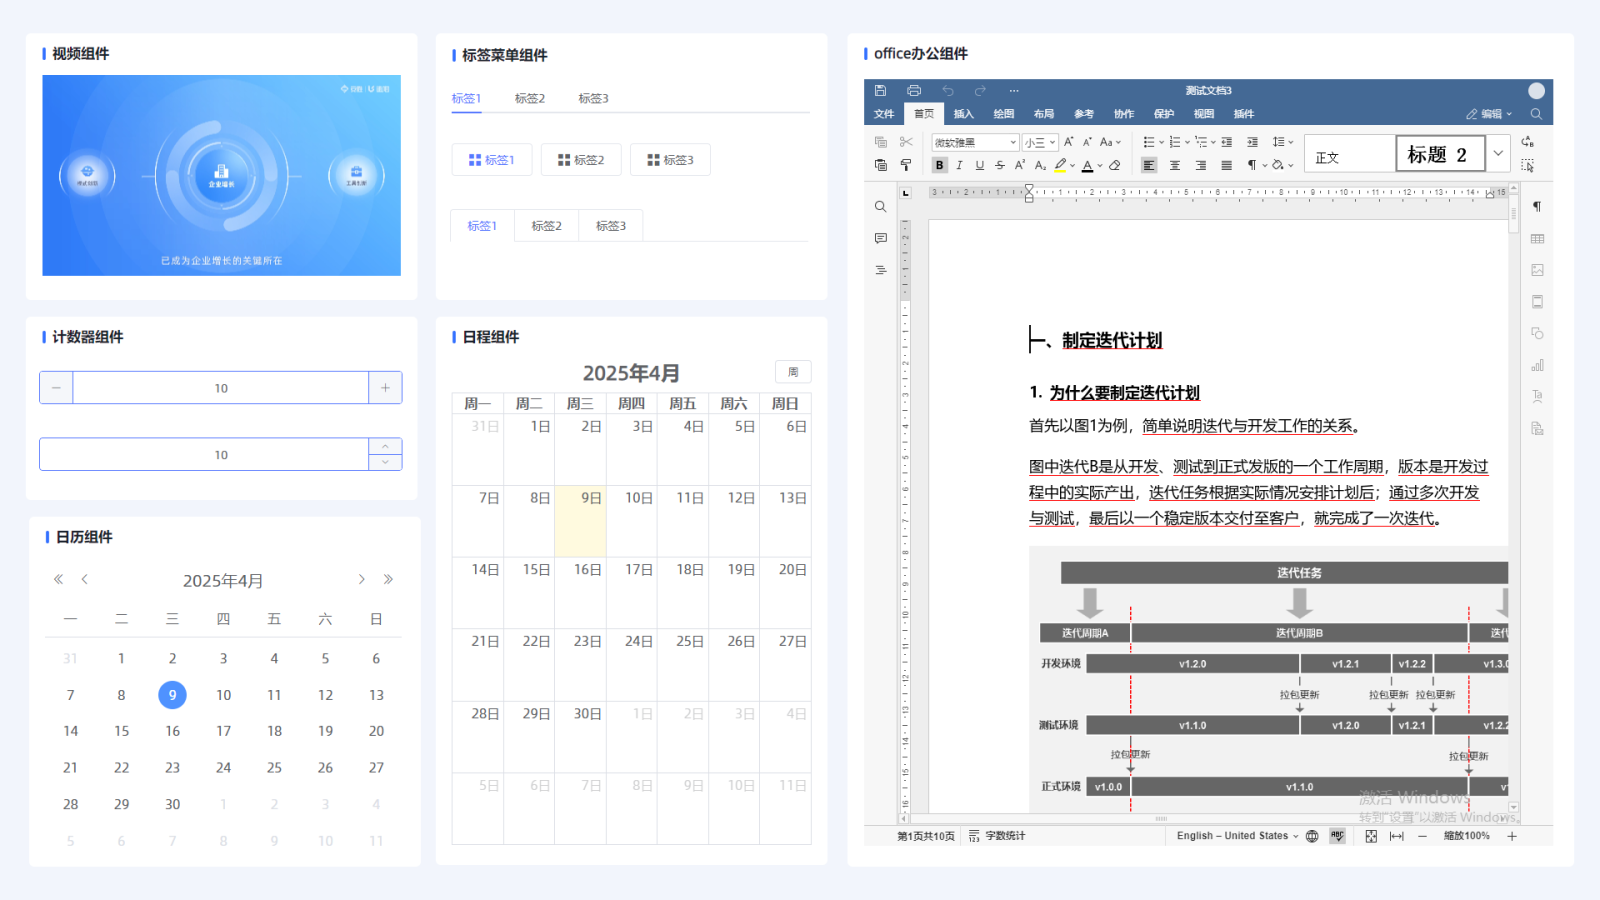Click the print icon in the document editor
Viewport: 1600px width, 900px height.
913,90
